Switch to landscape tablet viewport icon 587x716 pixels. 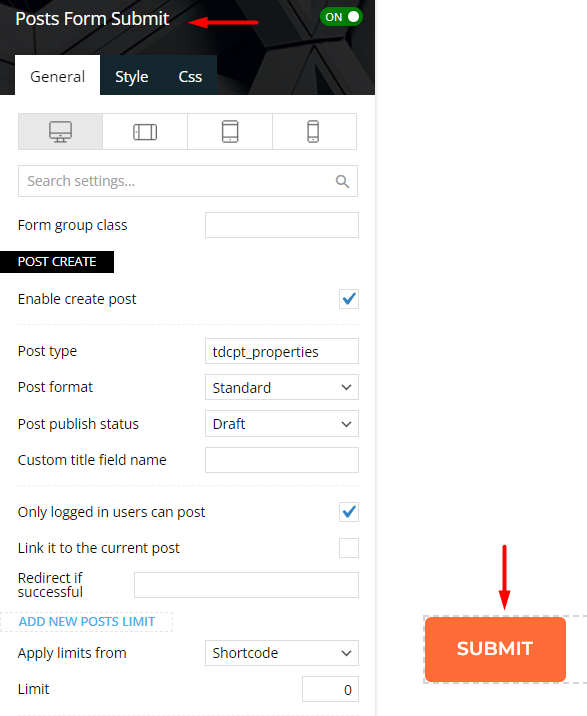145,132
